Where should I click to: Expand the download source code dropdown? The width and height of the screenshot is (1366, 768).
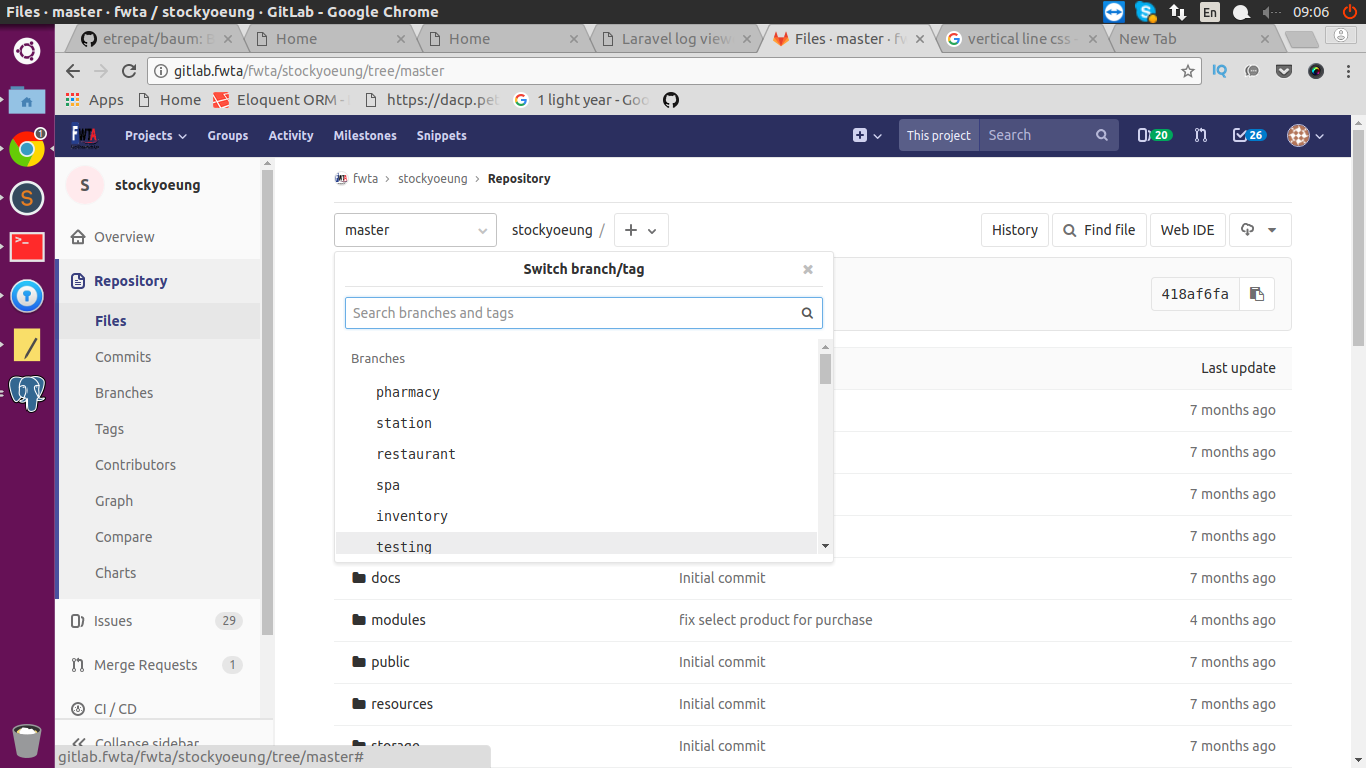point(1259,230)
